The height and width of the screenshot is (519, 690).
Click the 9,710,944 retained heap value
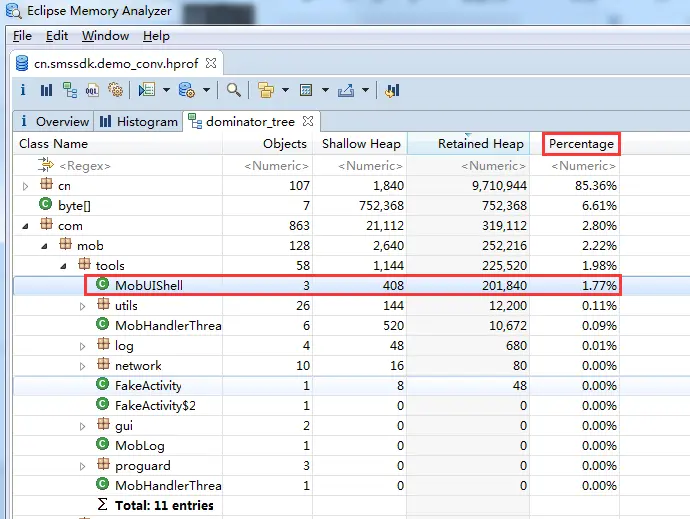point(499,186)
